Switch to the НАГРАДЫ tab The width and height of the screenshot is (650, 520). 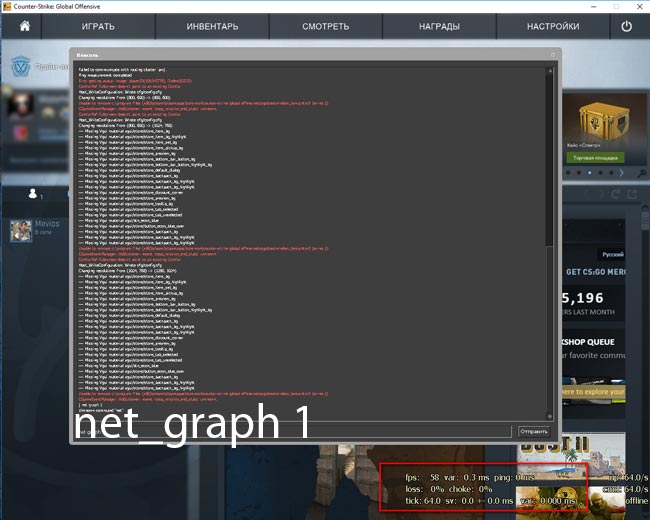439,27
